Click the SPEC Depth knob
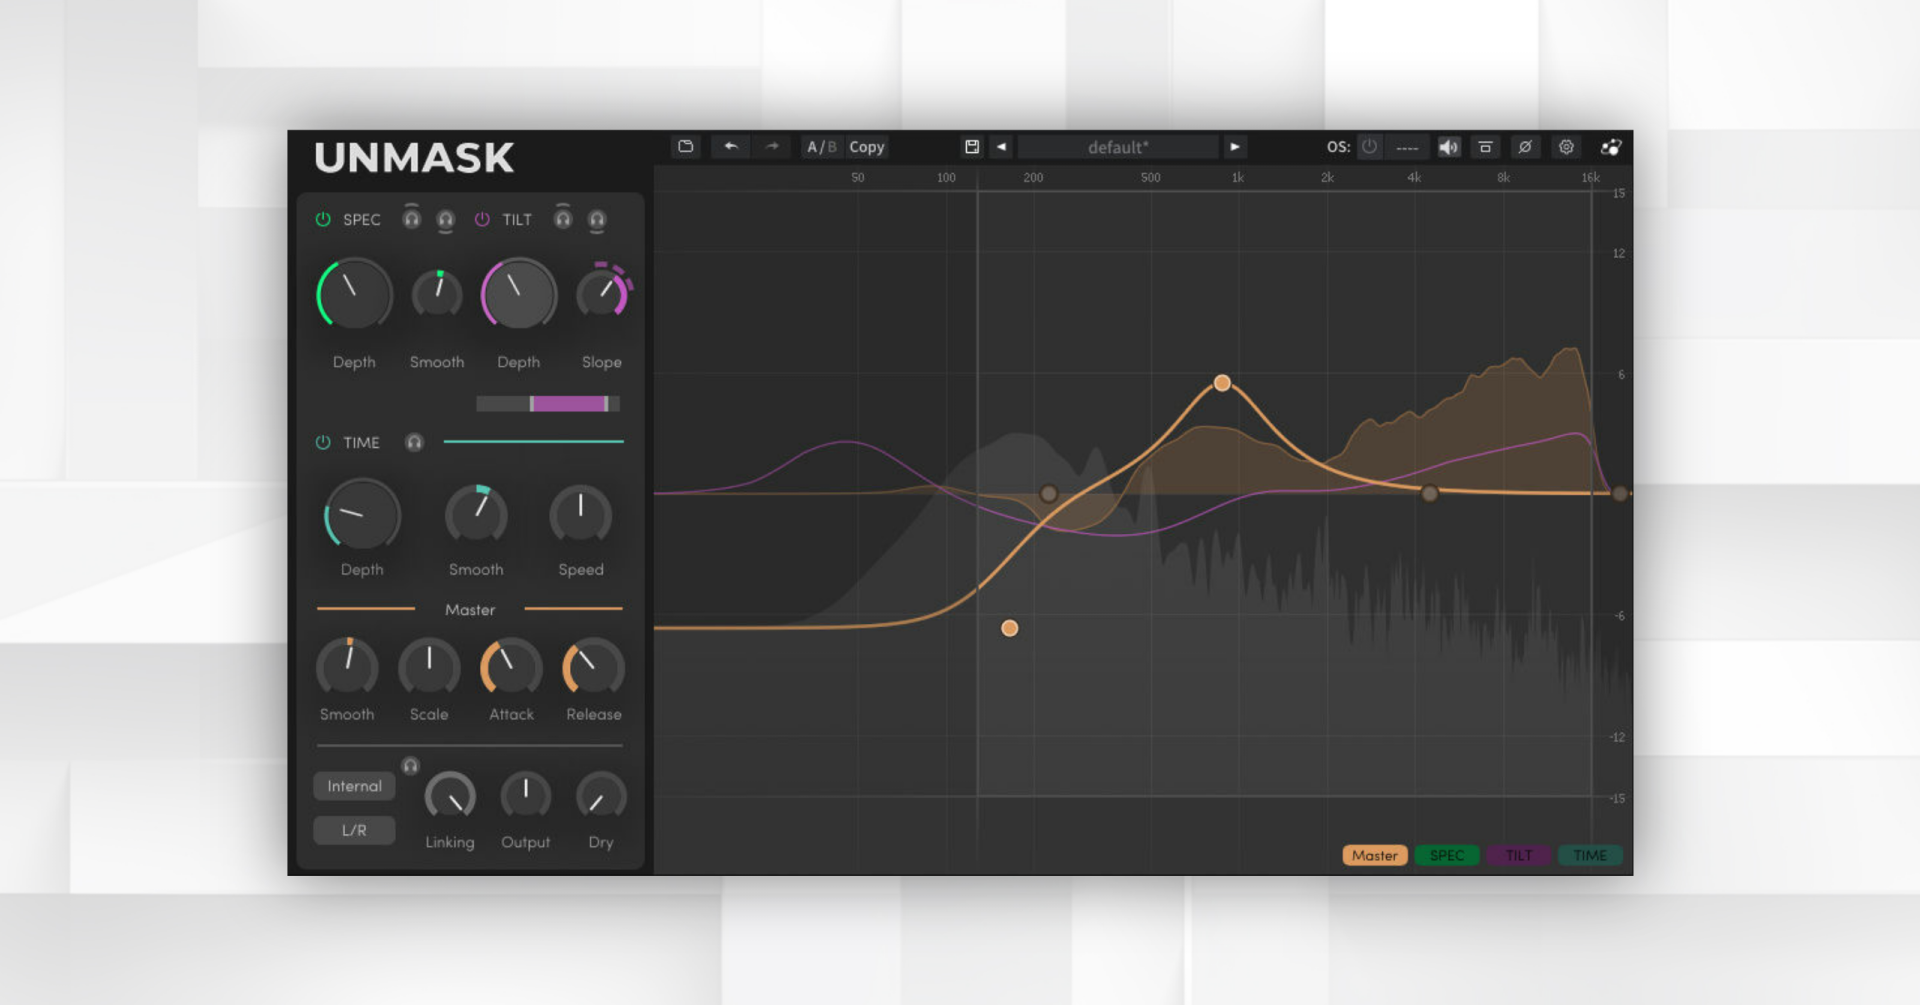The width and height of the screenshot is (1920, 1005). click(354, 294)
